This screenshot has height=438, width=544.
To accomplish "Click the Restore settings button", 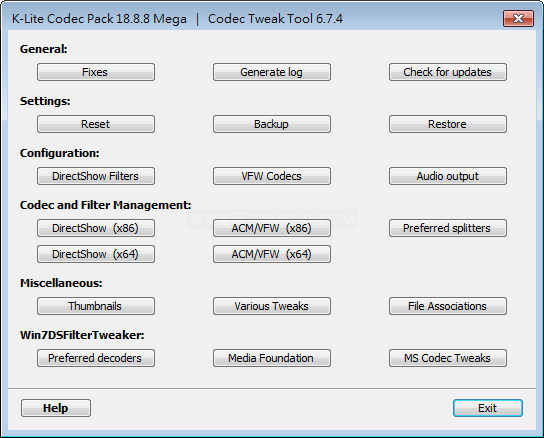I will click(448, 124).
